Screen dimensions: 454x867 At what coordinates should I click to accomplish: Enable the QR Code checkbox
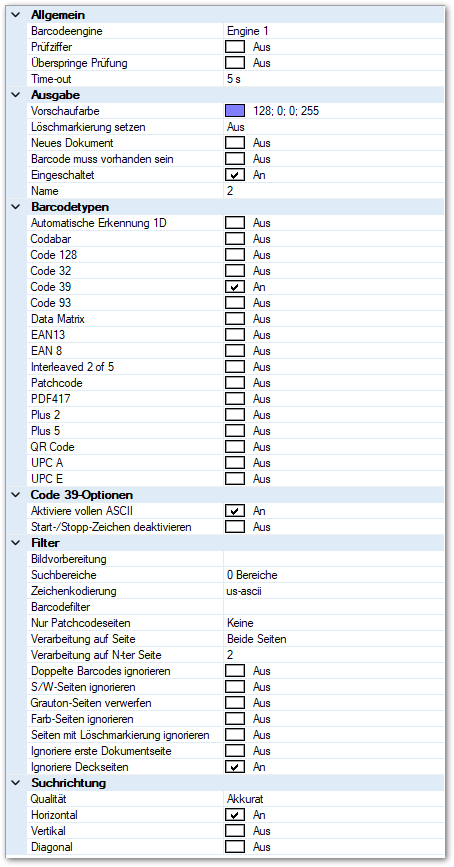[x=235, y=447]
